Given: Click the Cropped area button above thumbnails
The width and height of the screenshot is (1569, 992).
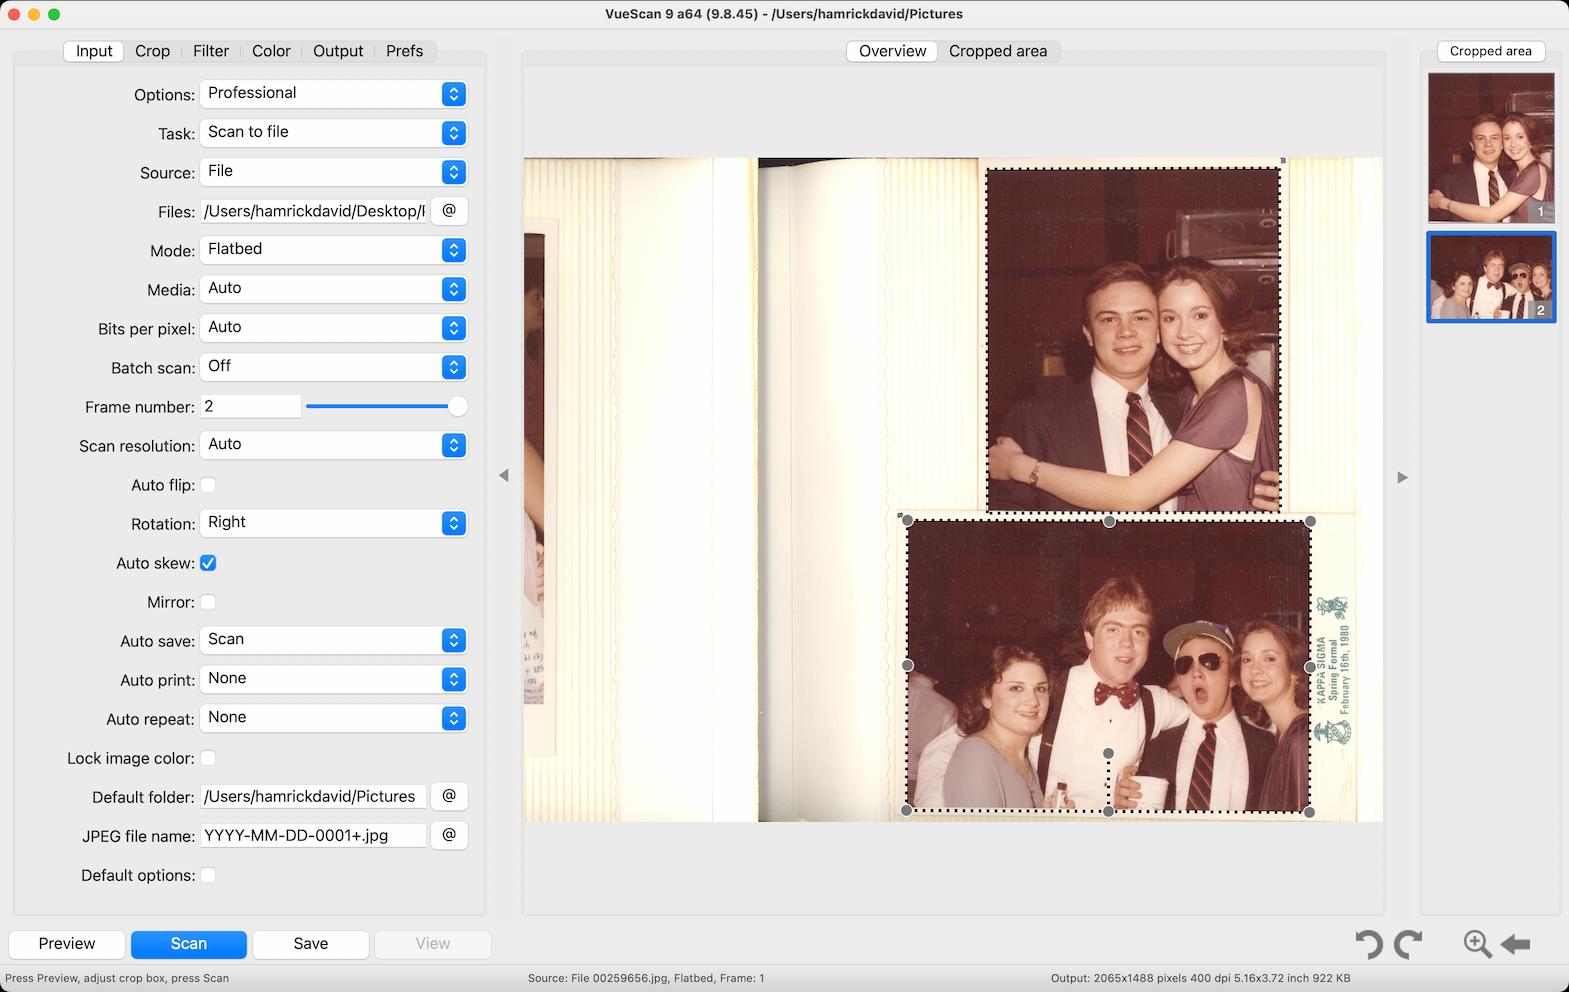Looking at the screenshot, I should (x=1491, y=51).
